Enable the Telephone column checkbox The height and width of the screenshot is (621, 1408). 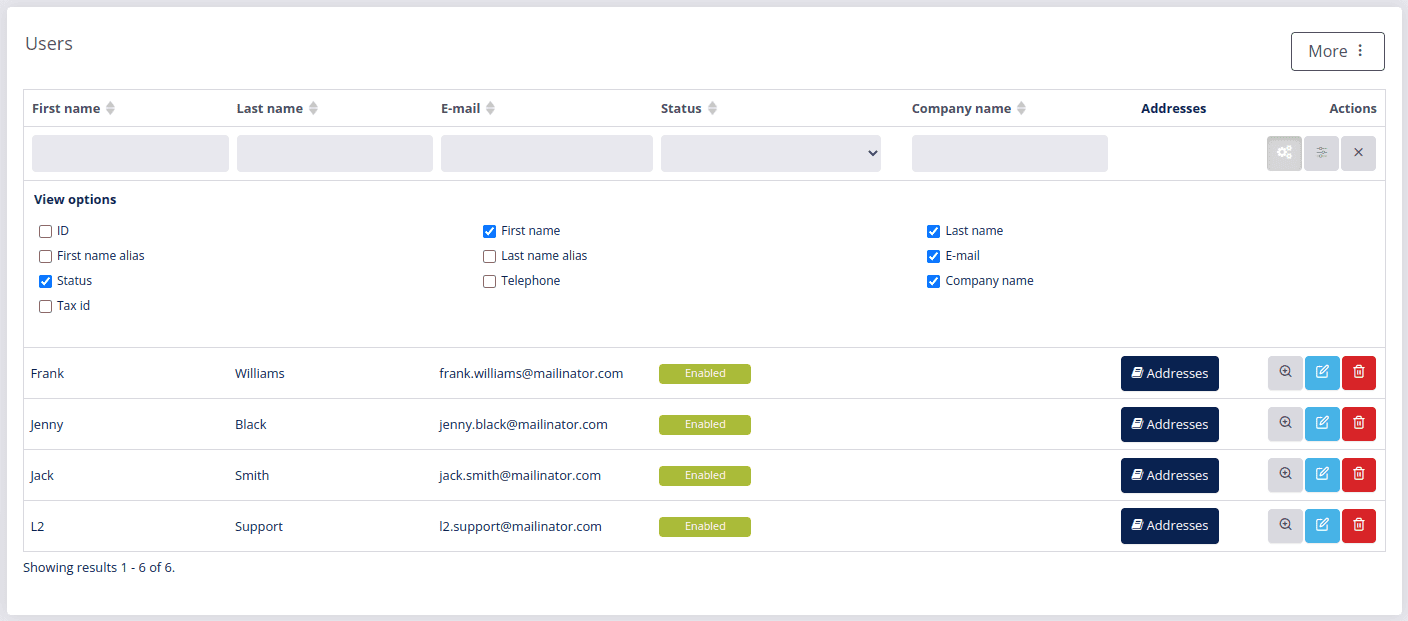489,281
